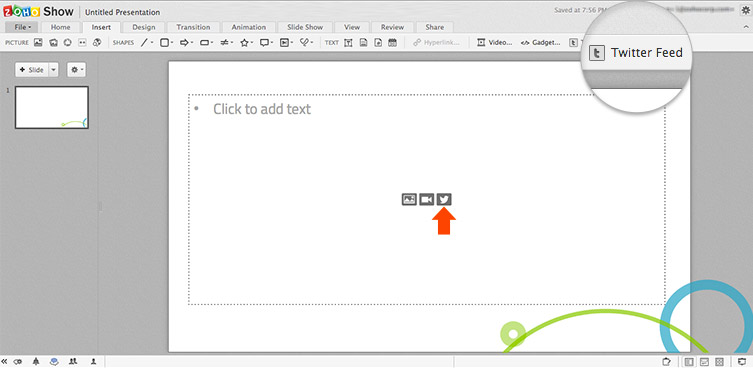Click the bell icon in bottom status bar

point(36,361)
